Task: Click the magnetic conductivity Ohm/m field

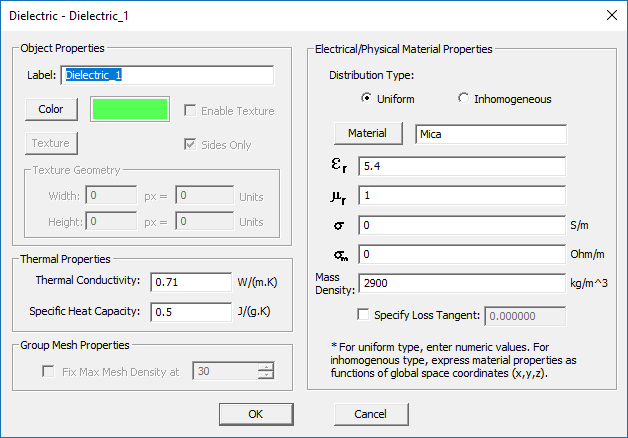Action: 461,254
